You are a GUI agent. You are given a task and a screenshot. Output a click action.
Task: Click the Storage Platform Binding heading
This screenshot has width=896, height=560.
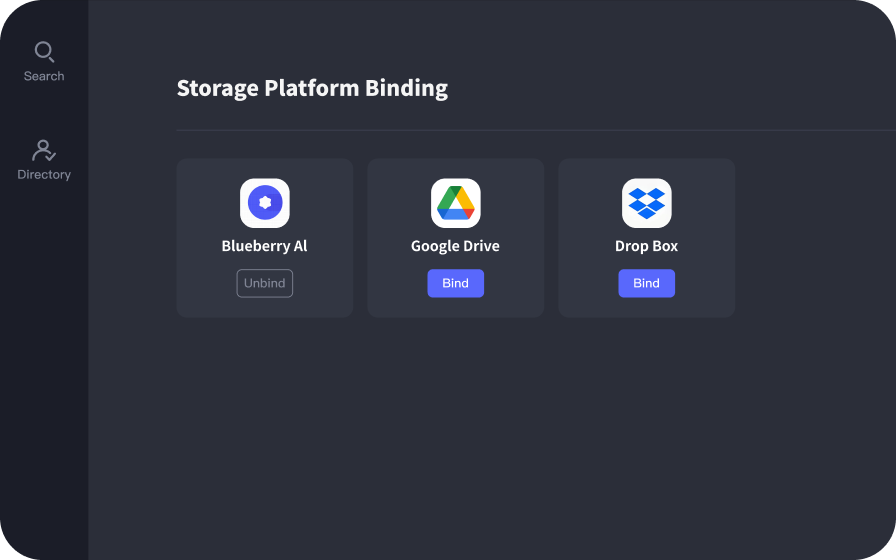point(312,88)
